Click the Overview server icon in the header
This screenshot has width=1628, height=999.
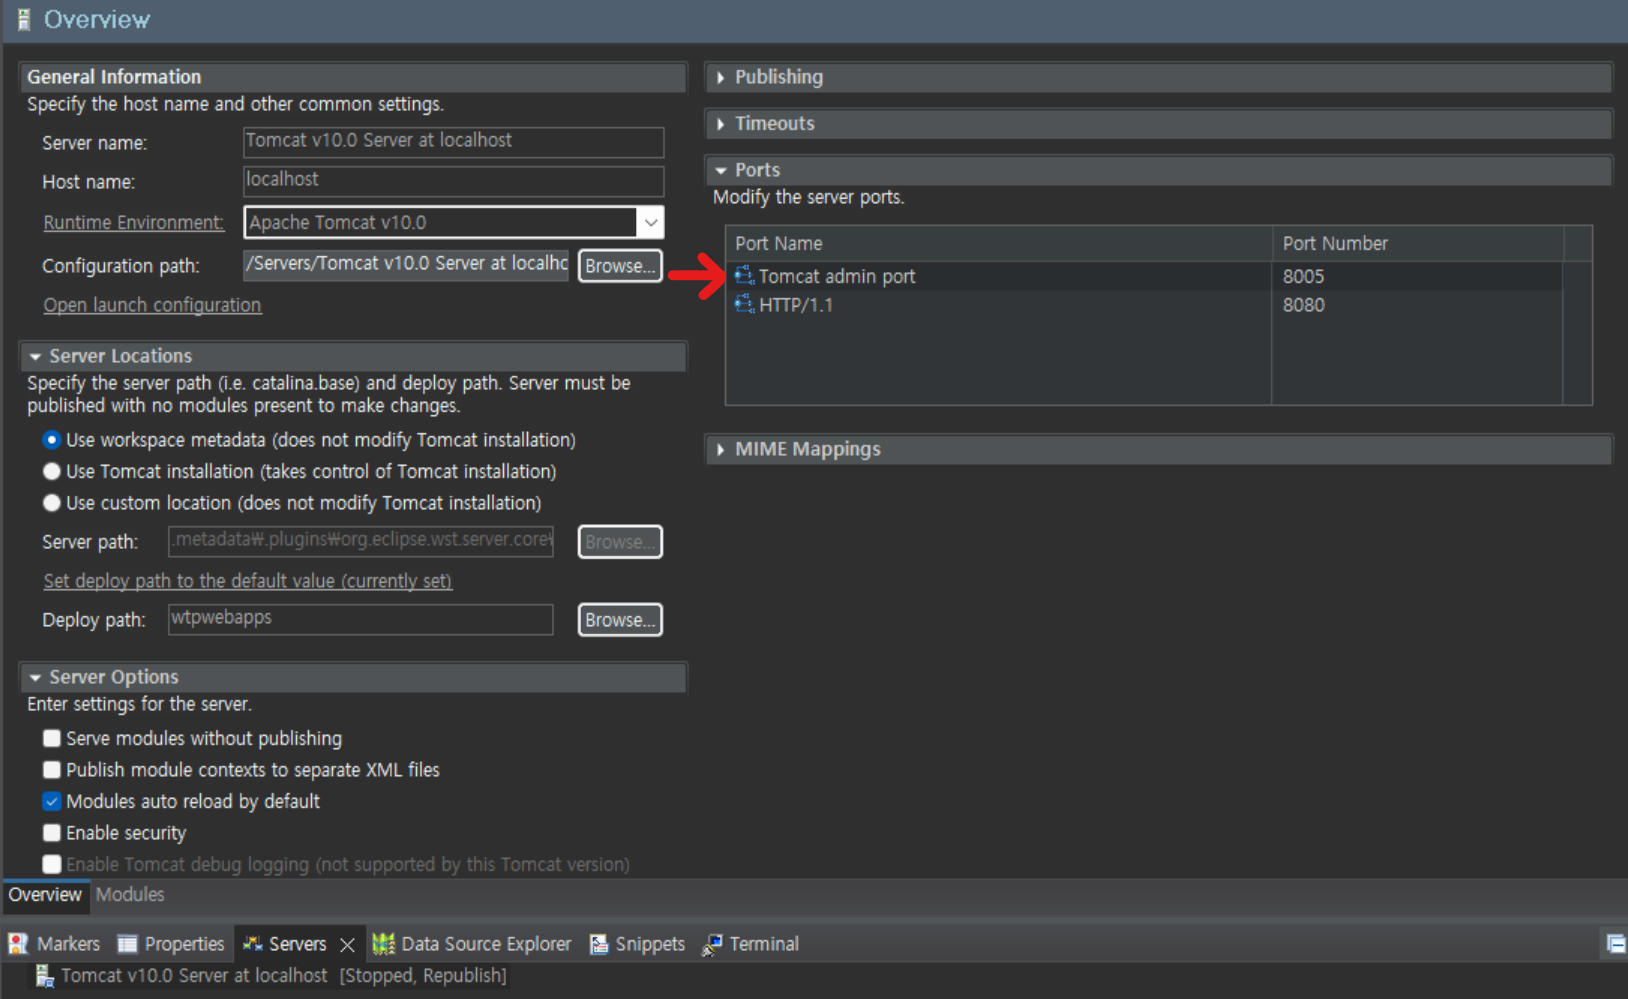click(x=24, y=20)
